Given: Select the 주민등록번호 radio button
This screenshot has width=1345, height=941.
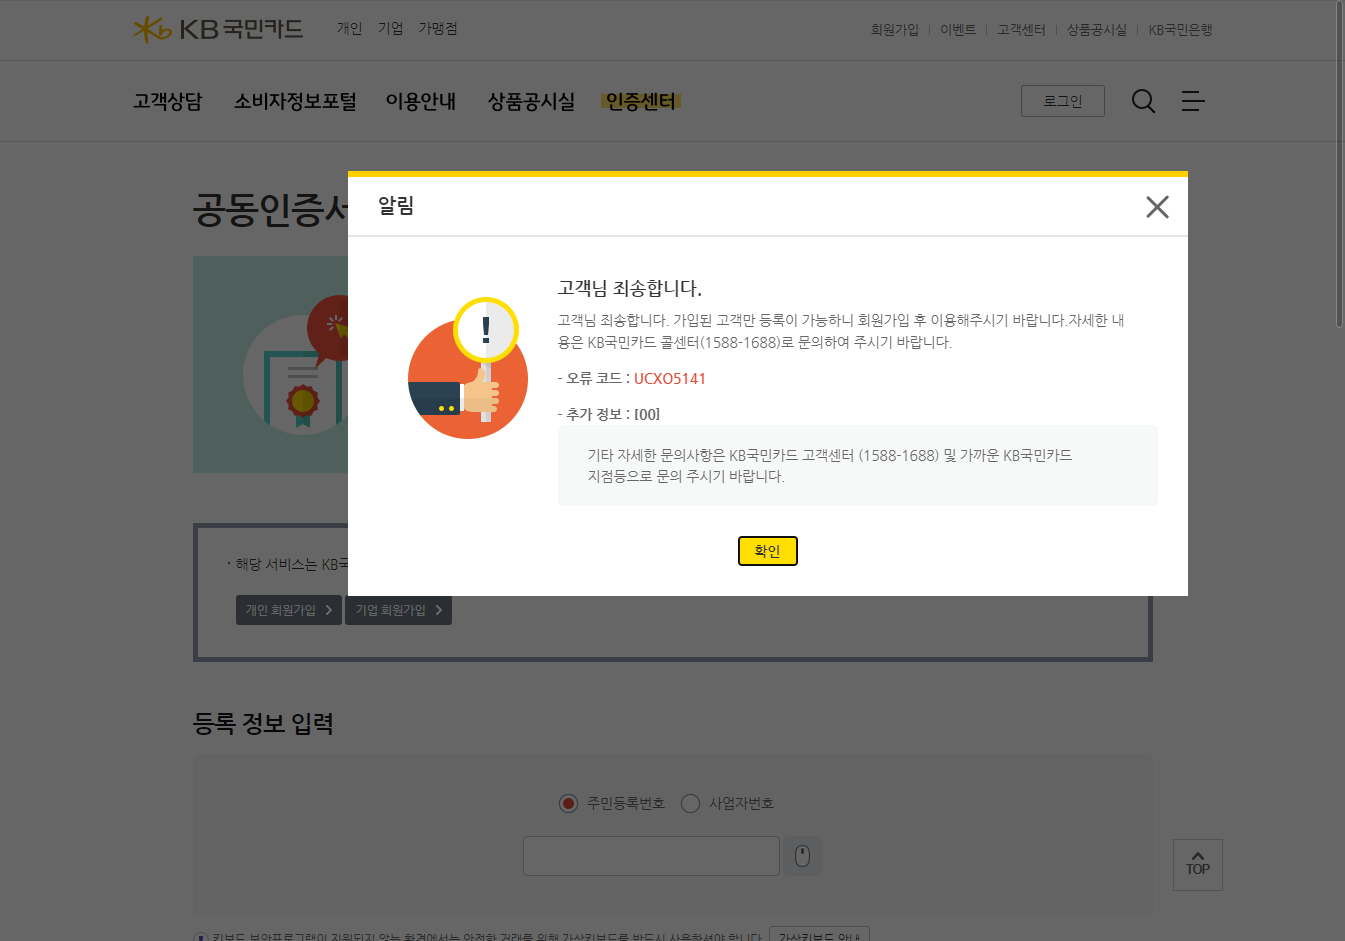Looking at the screenshot, I should click(569, 803).
